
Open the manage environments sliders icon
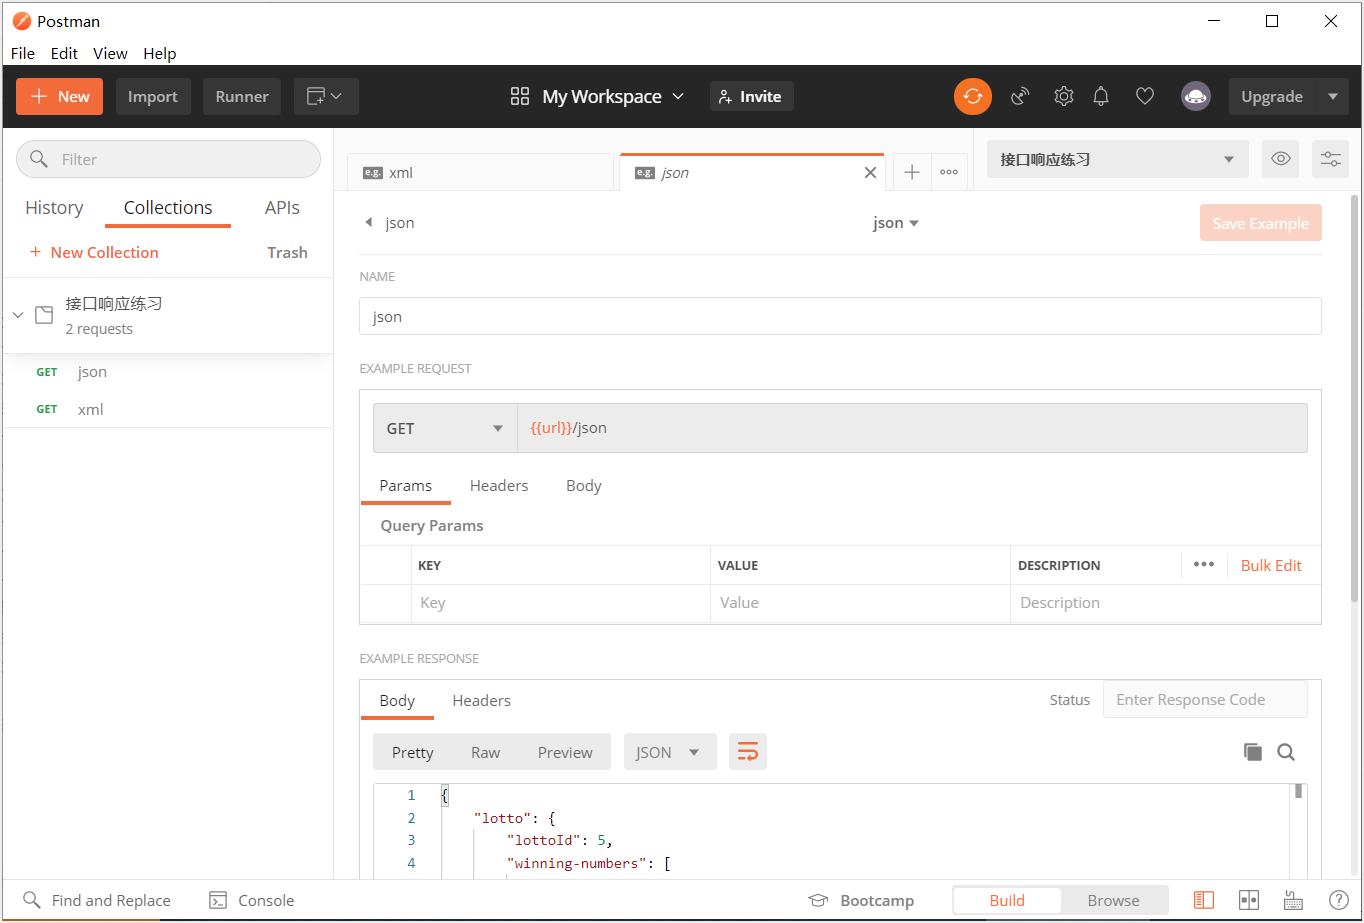(x=1330, y=159)
